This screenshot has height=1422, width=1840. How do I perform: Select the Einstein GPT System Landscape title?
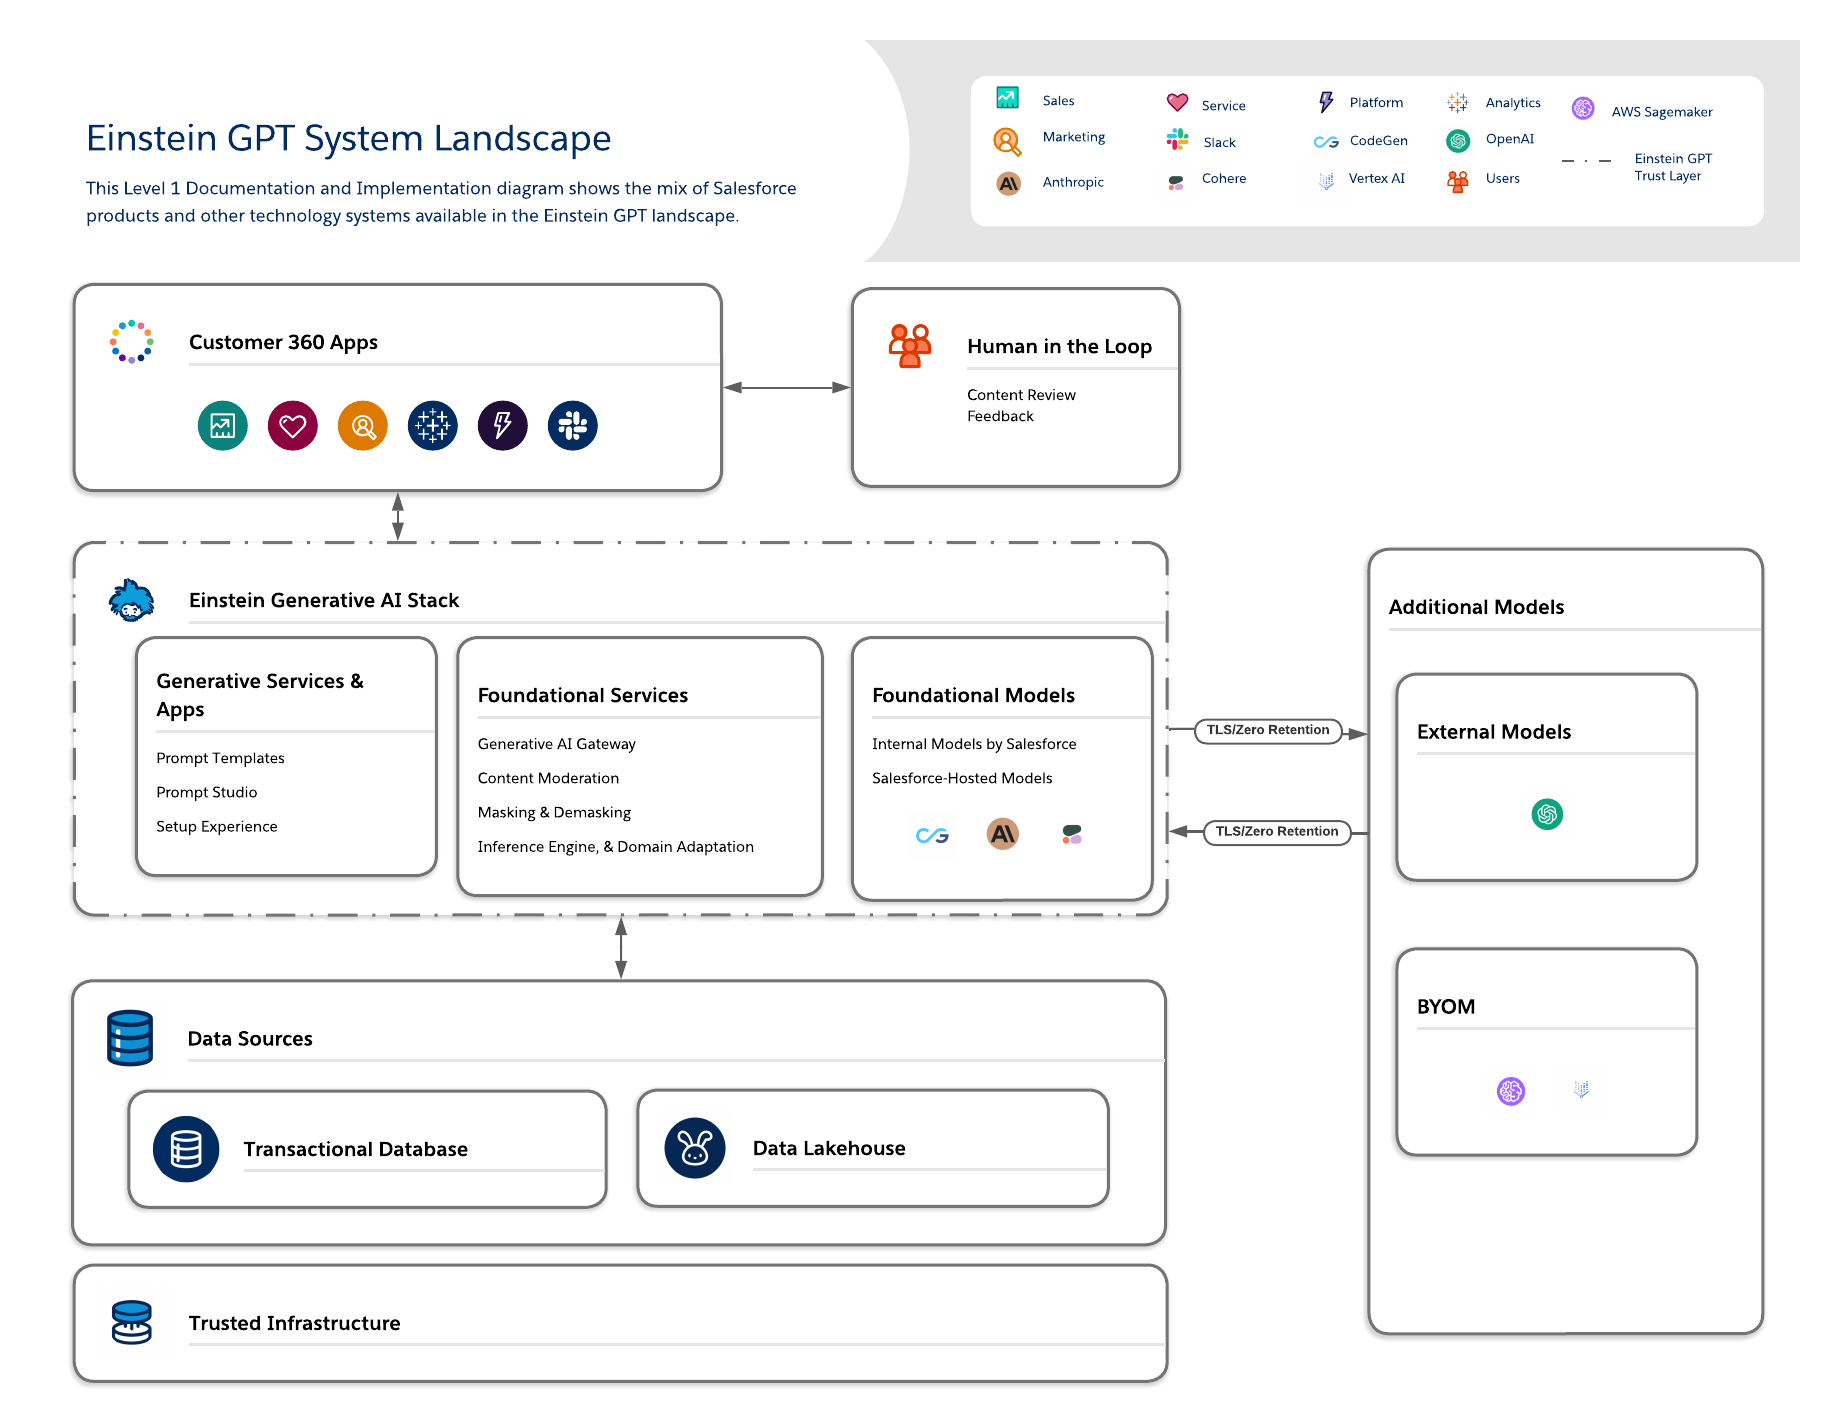pyautogui.click(x=348, y=138)
